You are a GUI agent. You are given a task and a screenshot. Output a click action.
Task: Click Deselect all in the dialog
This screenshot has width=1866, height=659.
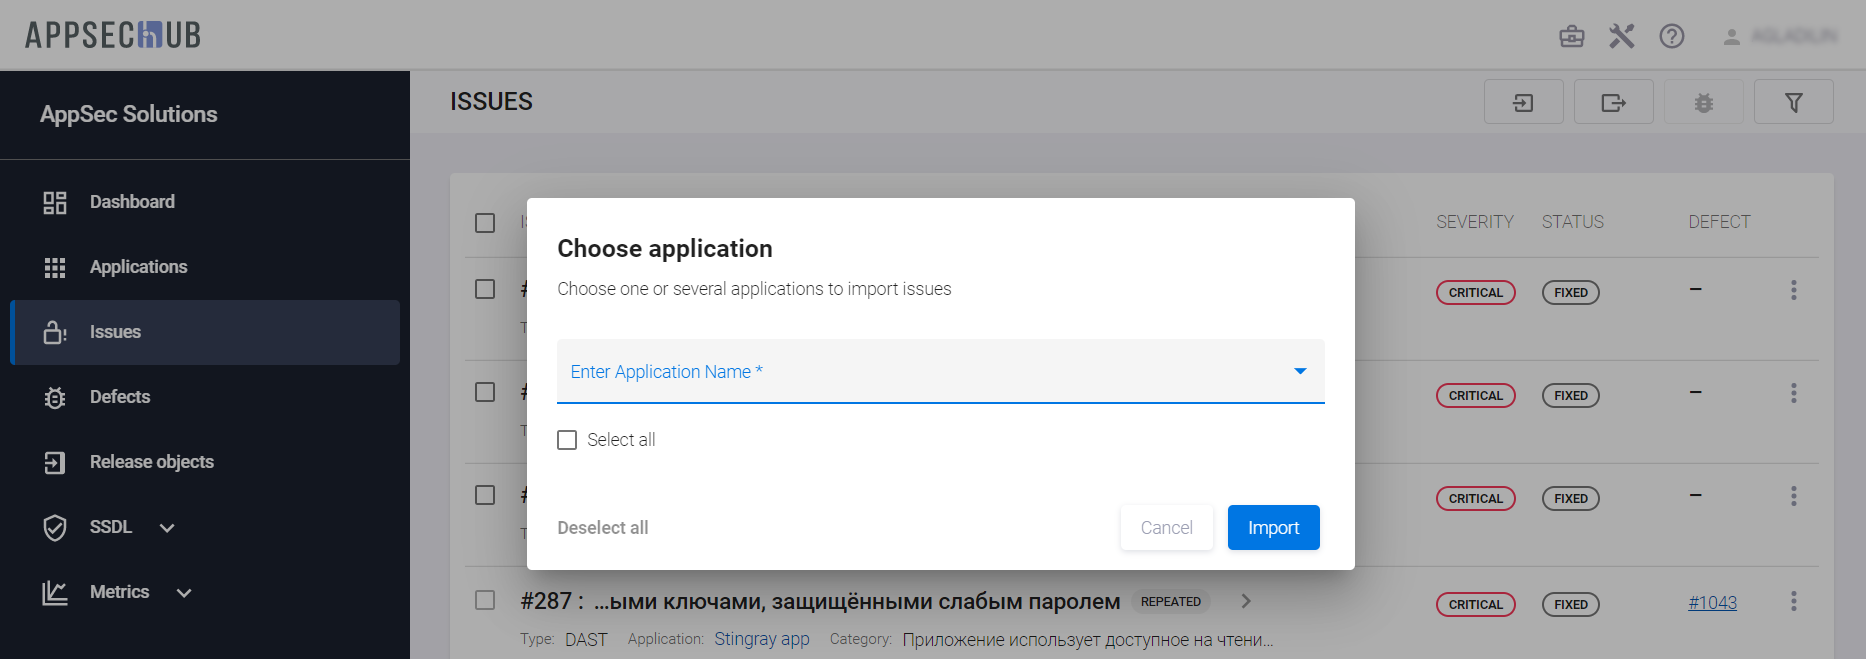click(602, 528)
